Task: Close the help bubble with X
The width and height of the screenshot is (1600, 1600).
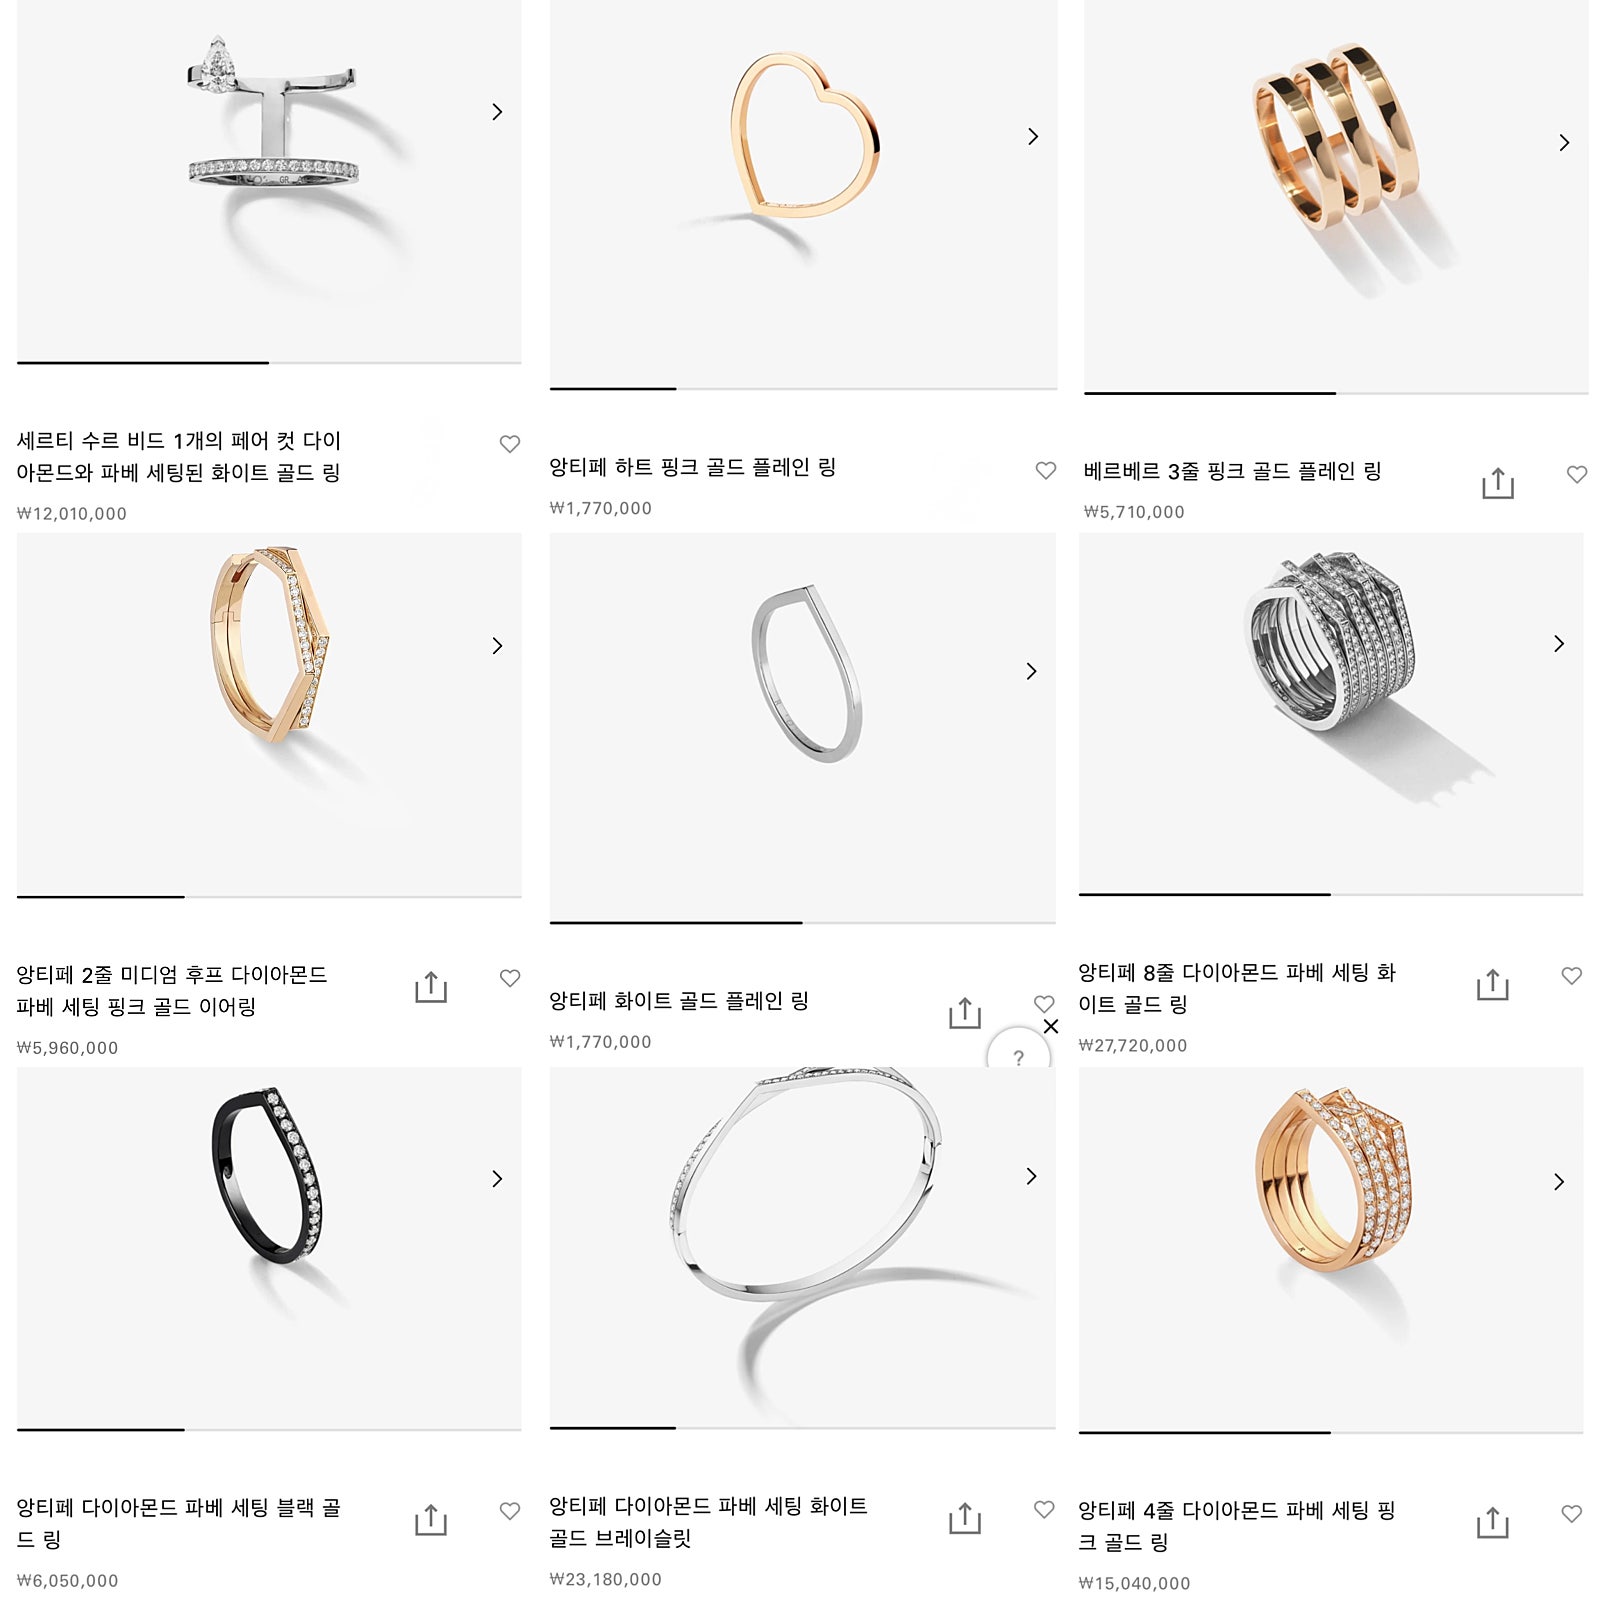Action: click(x=1051, y=1026)
